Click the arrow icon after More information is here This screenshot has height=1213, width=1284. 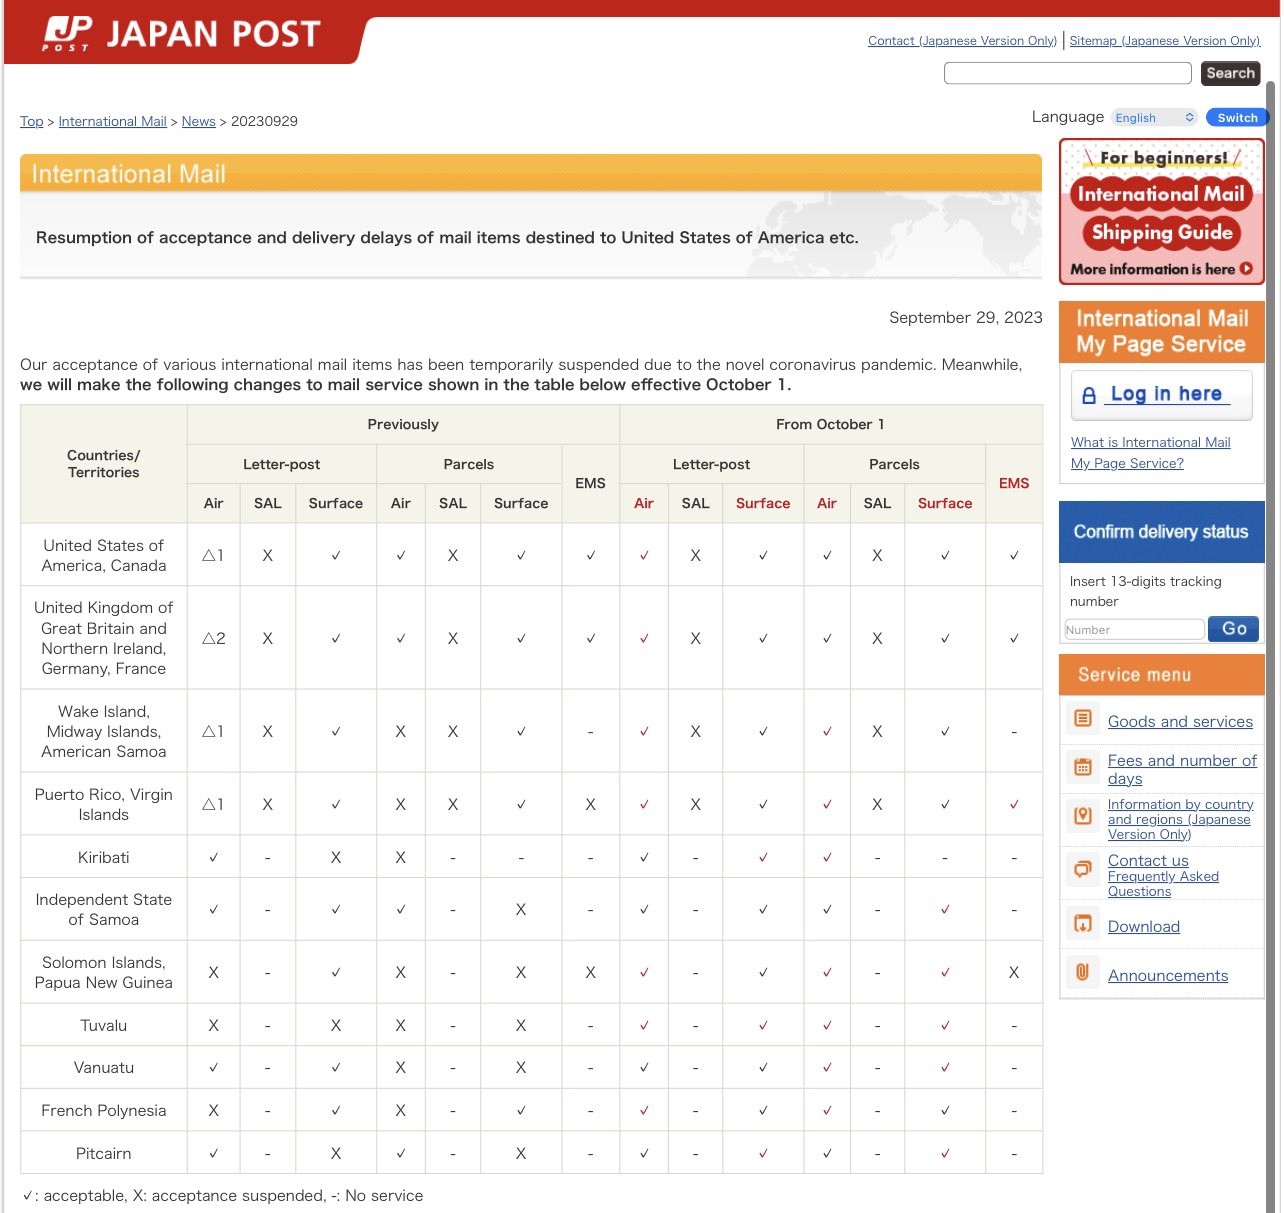click(x=1246, y=269)
